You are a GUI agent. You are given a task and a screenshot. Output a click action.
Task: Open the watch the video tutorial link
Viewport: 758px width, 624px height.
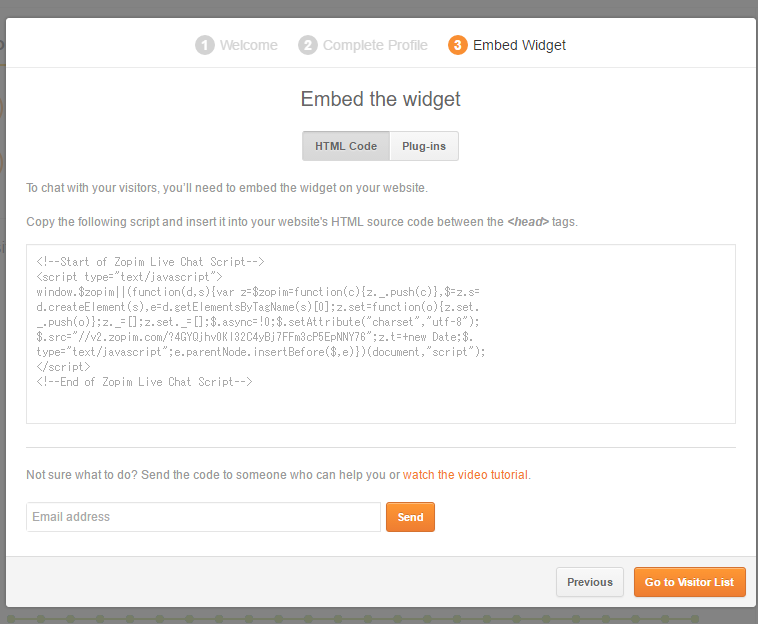pos(465,475)
